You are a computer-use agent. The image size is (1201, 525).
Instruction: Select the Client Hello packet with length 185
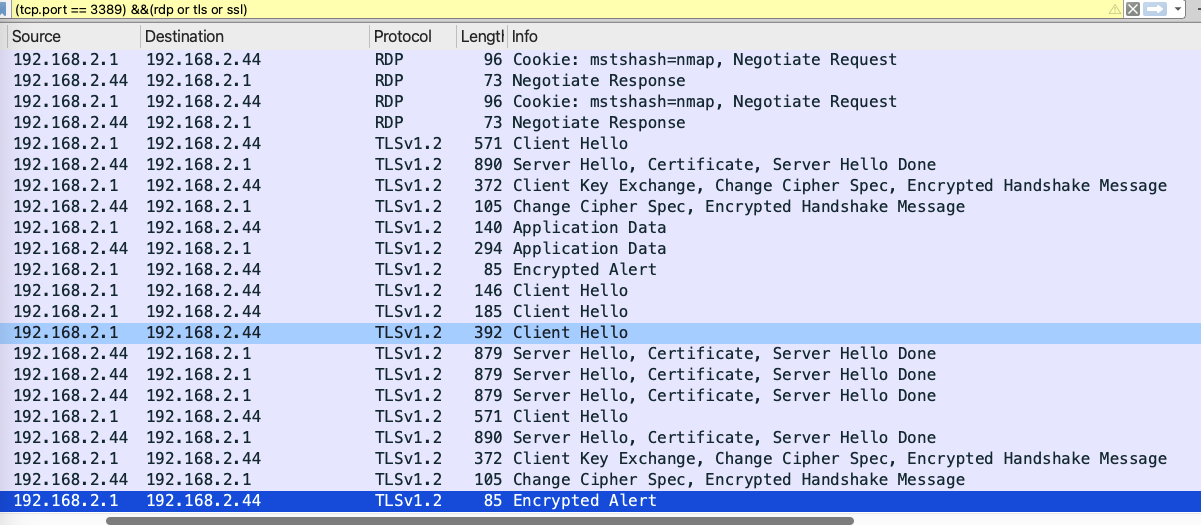click(600, 312)
